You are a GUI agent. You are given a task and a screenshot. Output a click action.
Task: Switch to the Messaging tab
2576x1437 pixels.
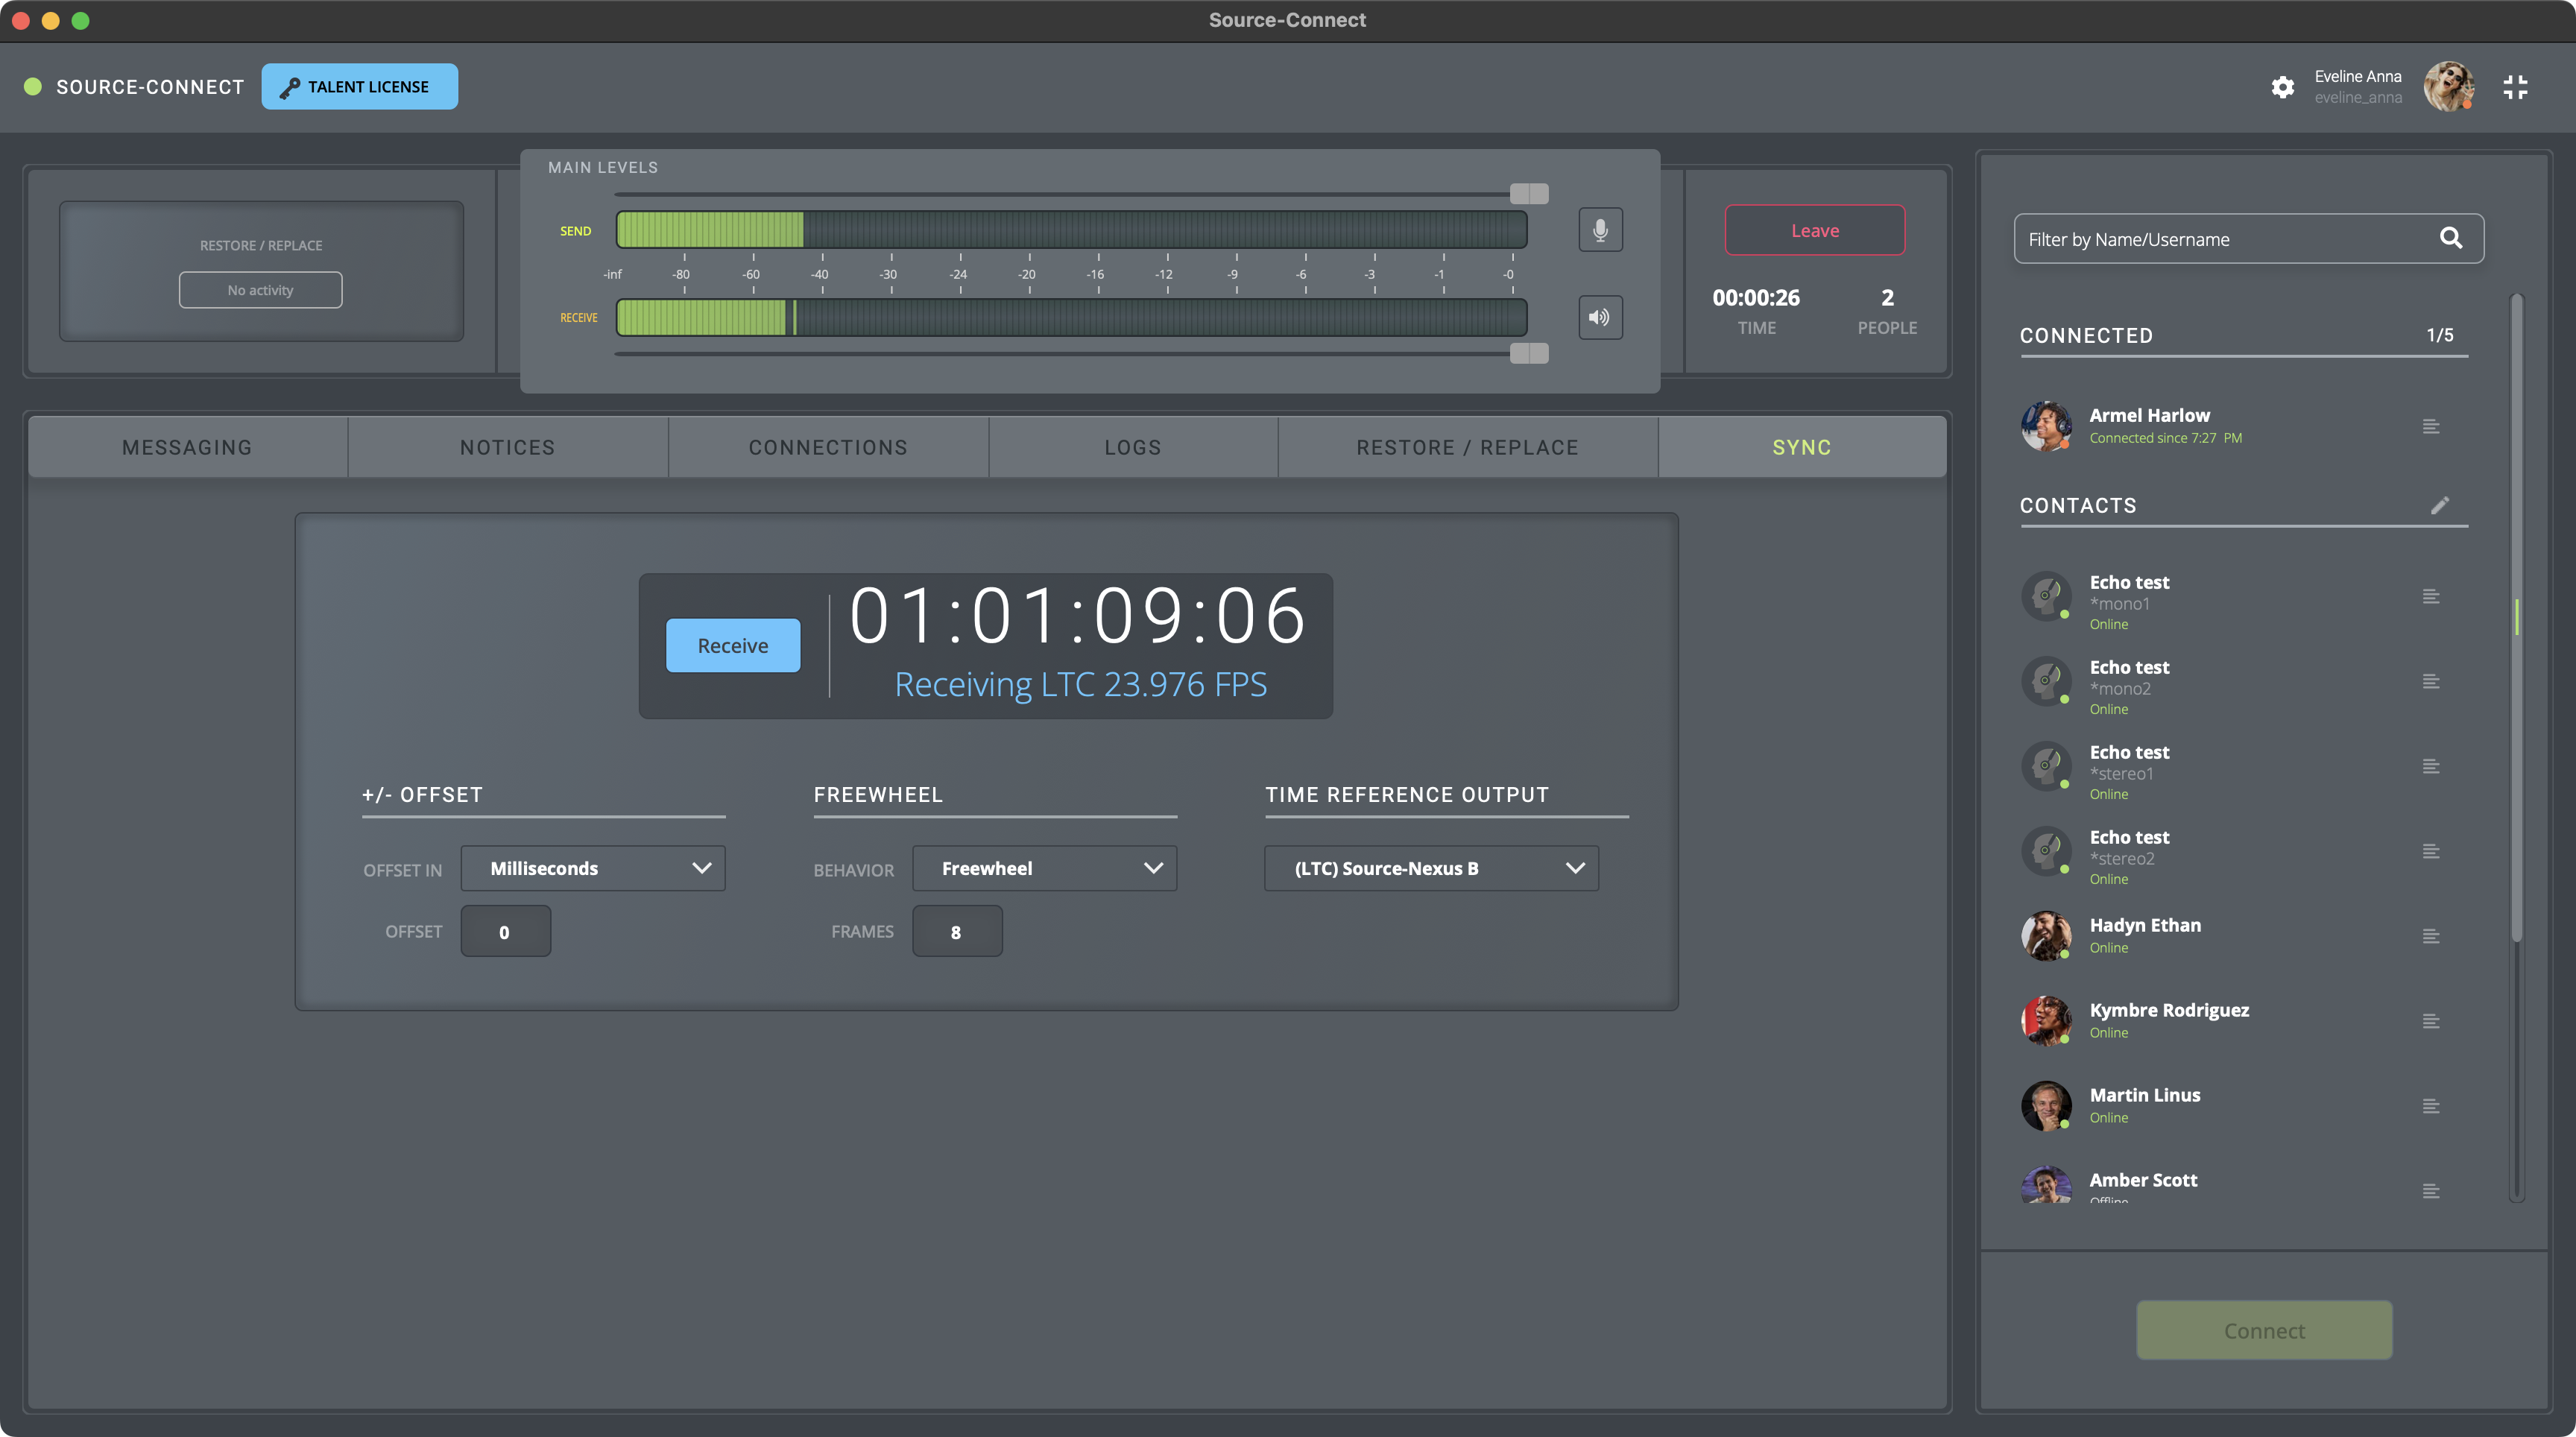click(x=187, y=448)
